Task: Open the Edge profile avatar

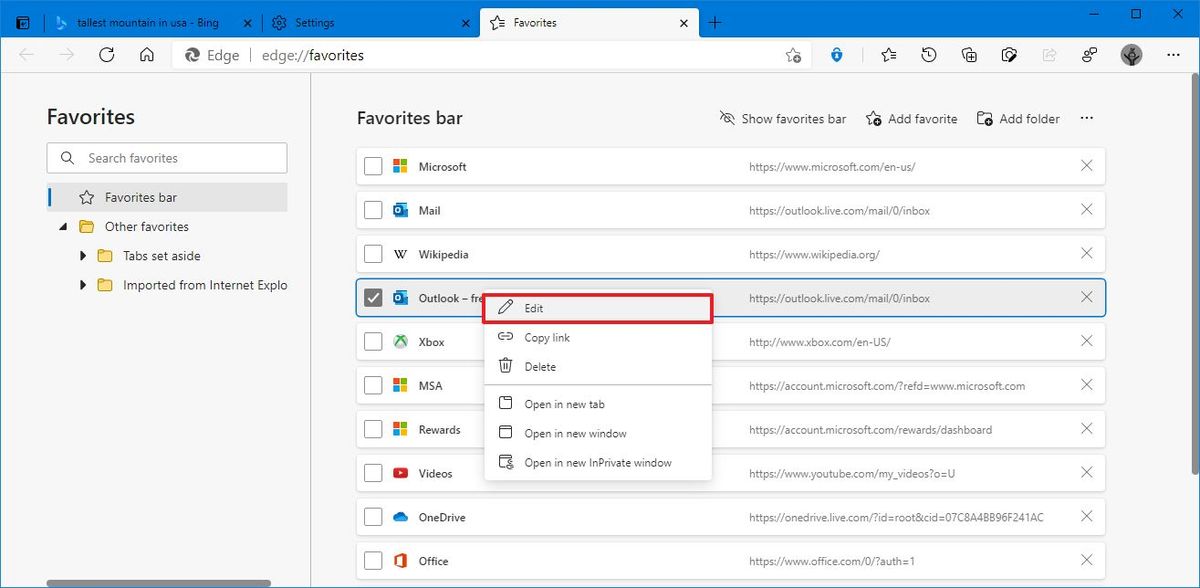Action: (1131, 55)
